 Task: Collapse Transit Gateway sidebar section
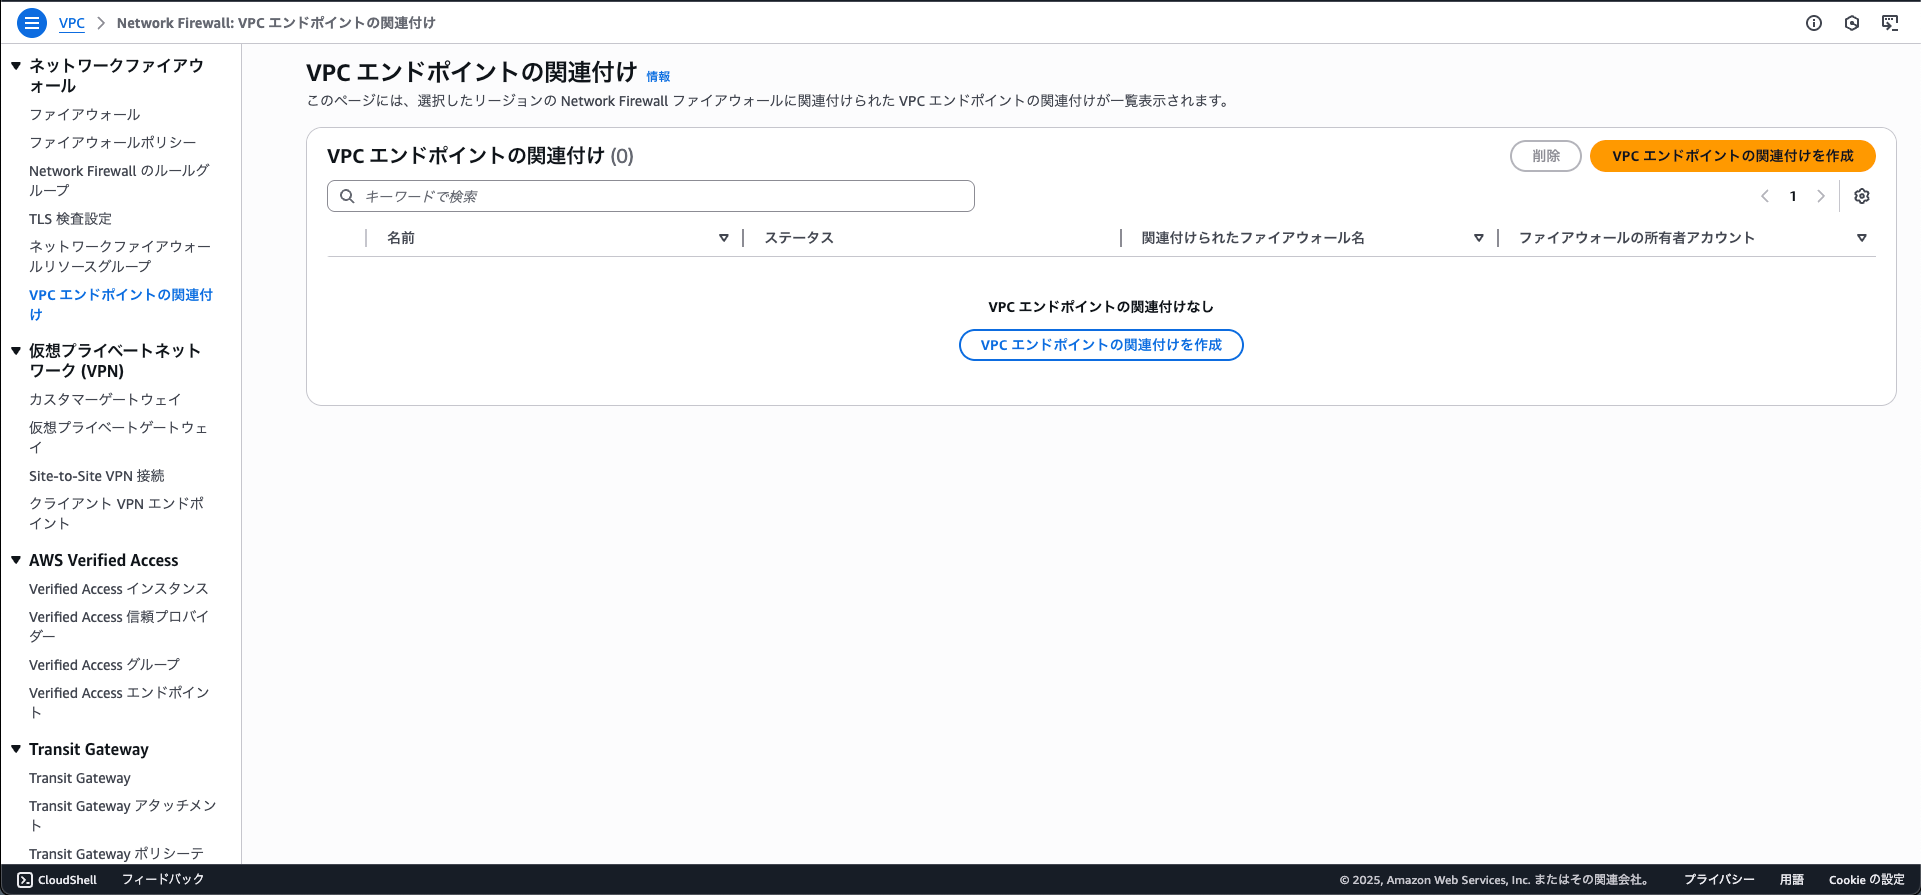(x=16, y=749)
